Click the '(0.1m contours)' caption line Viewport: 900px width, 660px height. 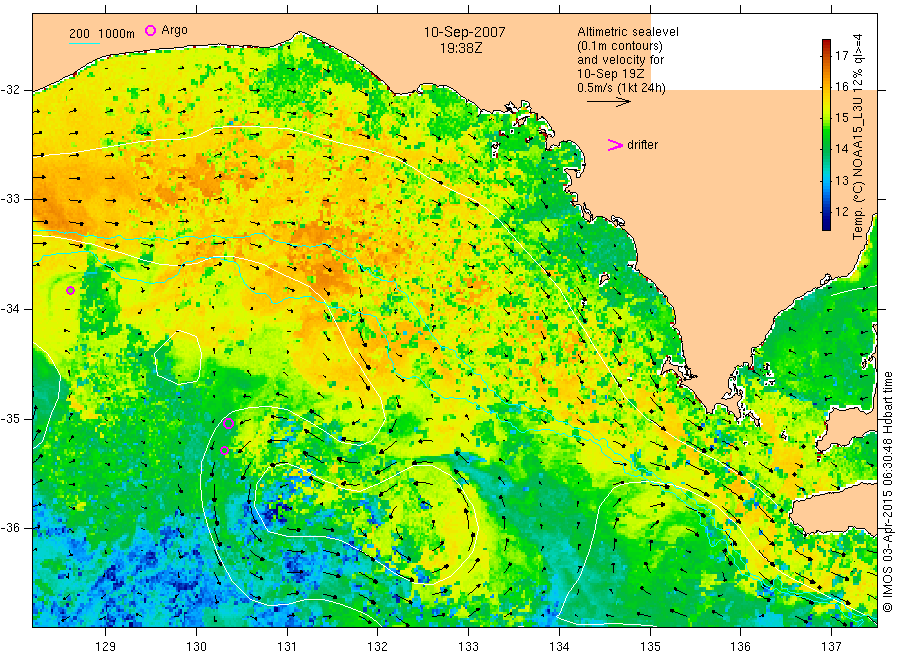[620, 46]
